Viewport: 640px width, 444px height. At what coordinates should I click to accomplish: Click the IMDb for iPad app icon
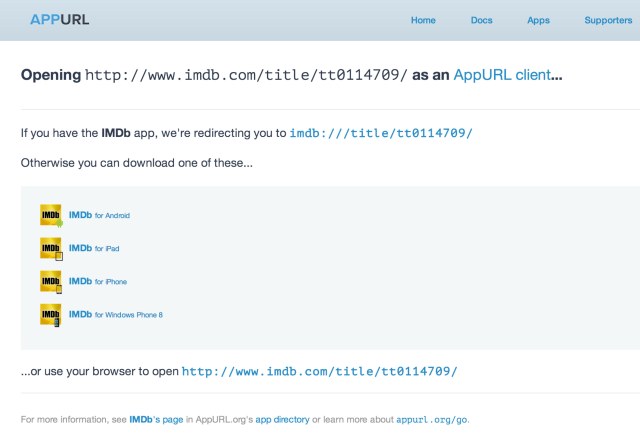point(51,248)
